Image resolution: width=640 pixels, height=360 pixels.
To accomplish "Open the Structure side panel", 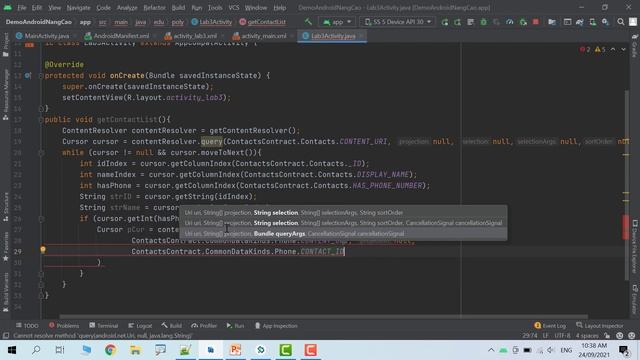I will [5, 207].
